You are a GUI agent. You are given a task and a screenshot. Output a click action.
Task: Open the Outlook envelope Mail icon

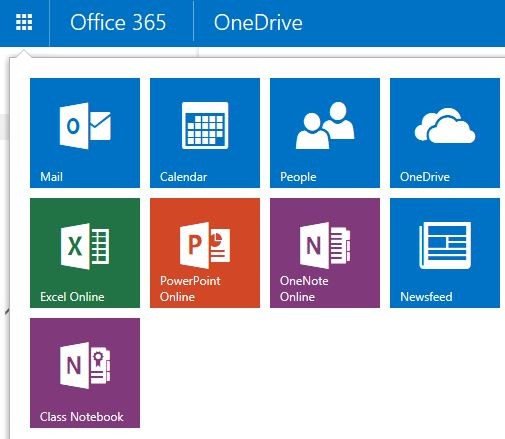click(85, 126)
